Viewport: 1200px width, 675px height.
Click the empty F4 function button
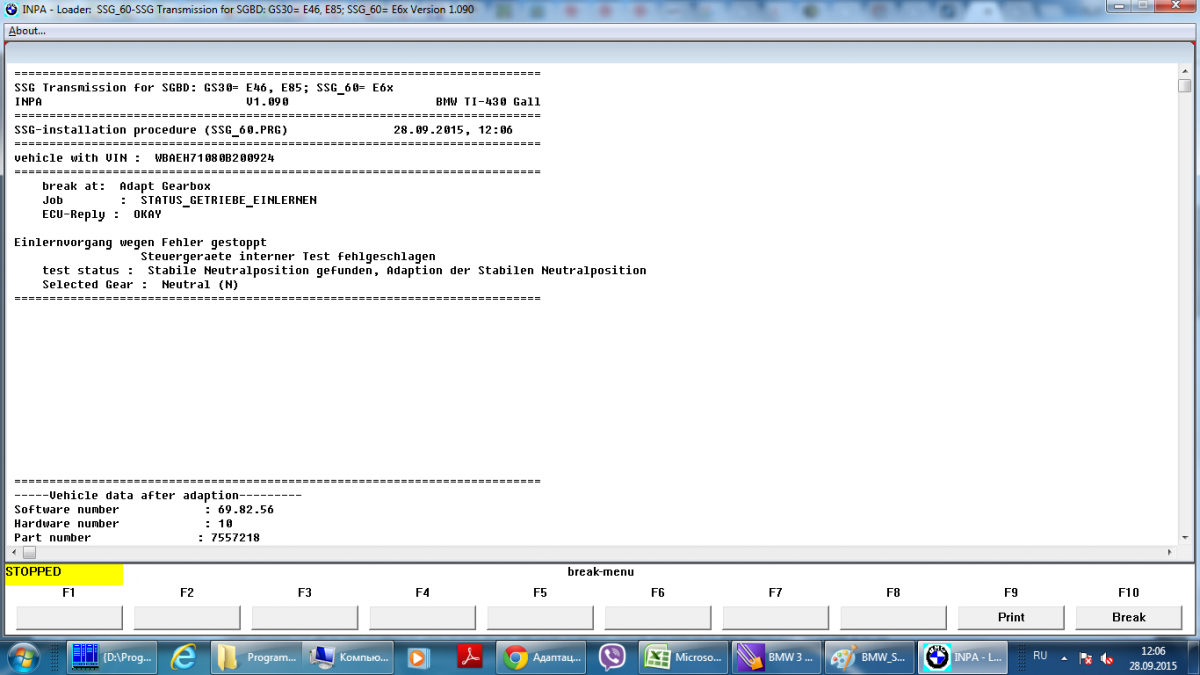tap(423, 617)
